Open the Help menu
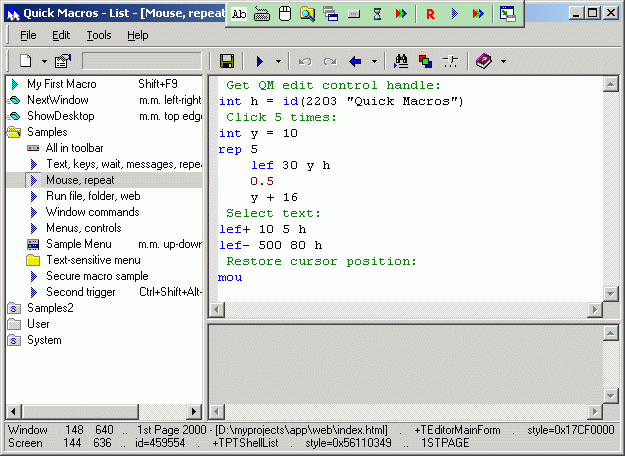625x456 pixels. pos(138,35)
